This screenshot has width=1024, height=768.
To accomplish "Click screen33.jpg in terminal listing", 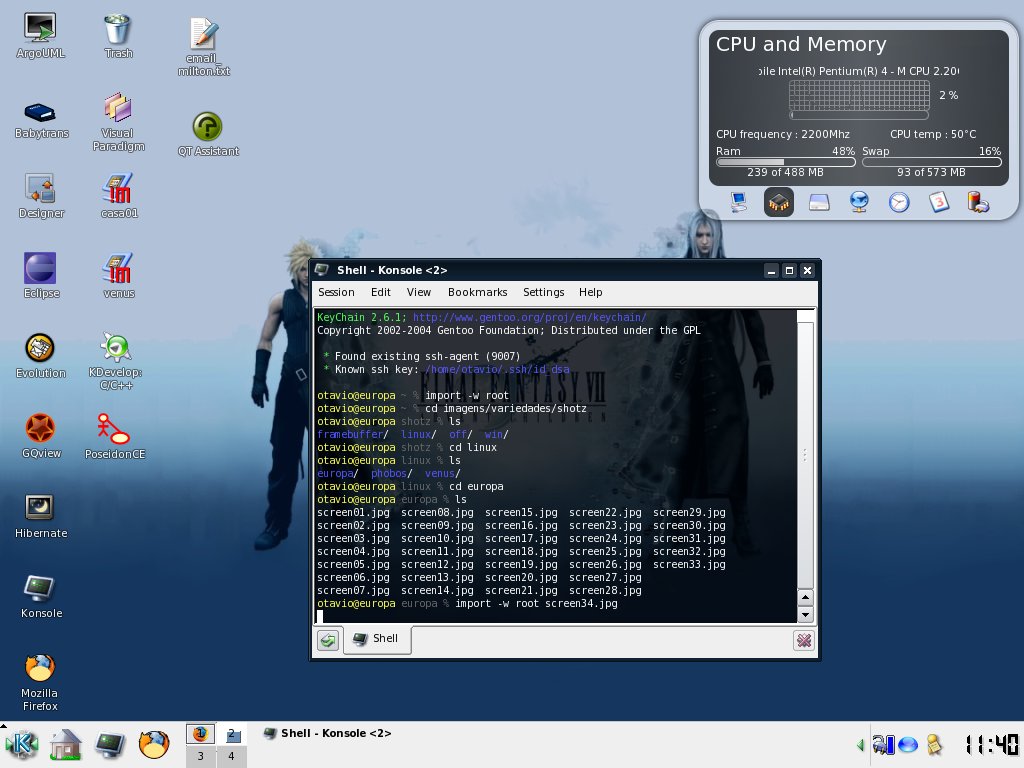I will click(x=689, y=564).
